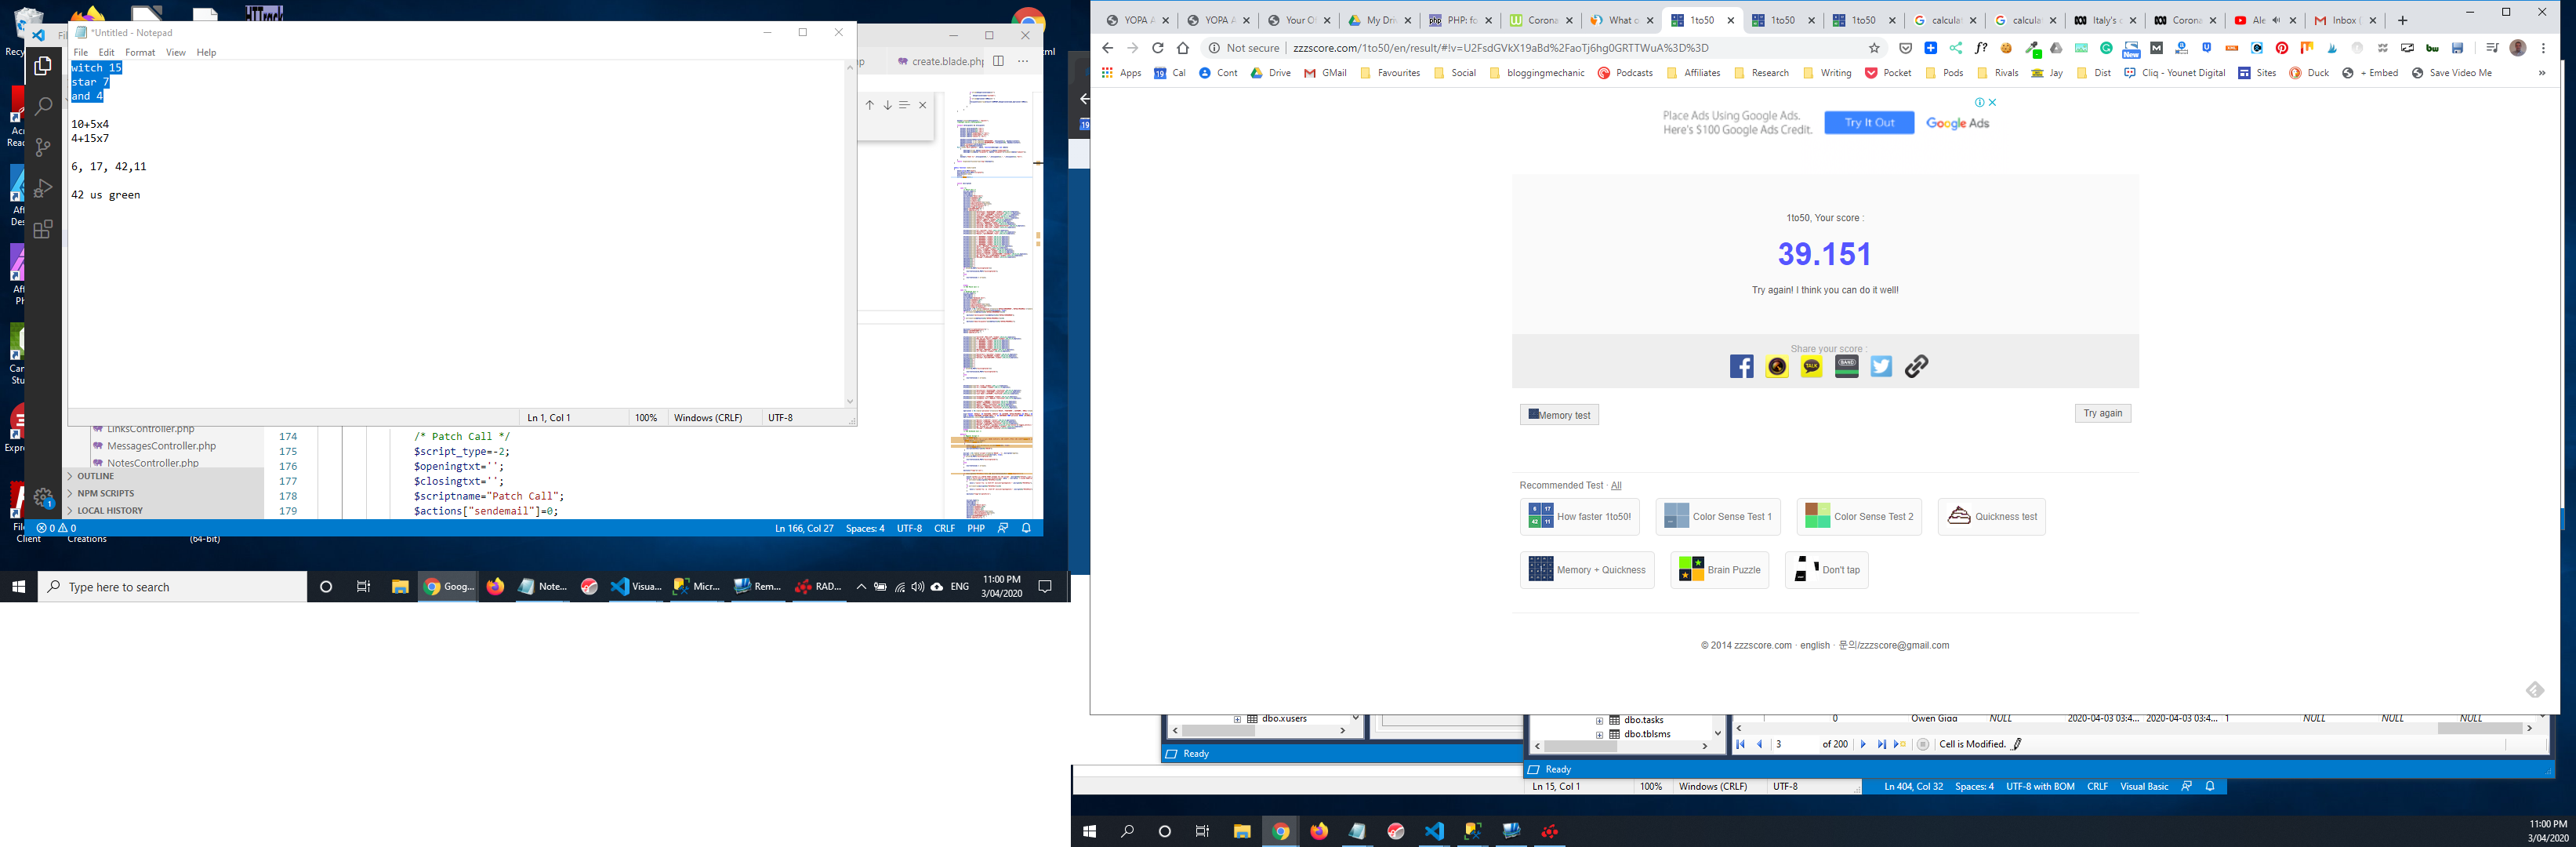Open VS Code editor more actions ellipsis
Image resolution: width=2576 pixels, height=847 pixels.
(x=1023, y=61)
